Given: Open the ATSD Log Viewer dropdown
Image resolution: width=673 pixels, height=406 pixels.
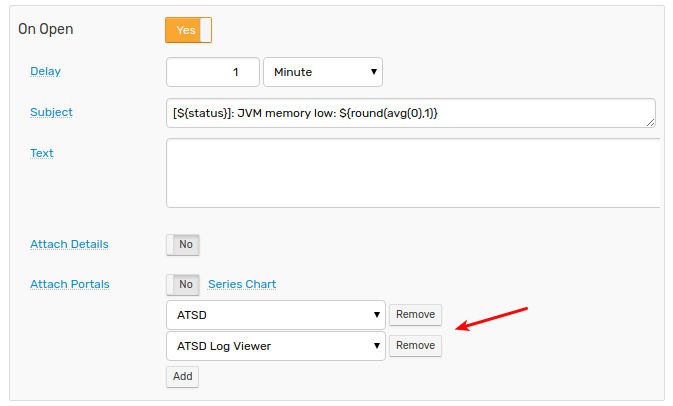Looking at the screenshot, I should pos(275,346).
